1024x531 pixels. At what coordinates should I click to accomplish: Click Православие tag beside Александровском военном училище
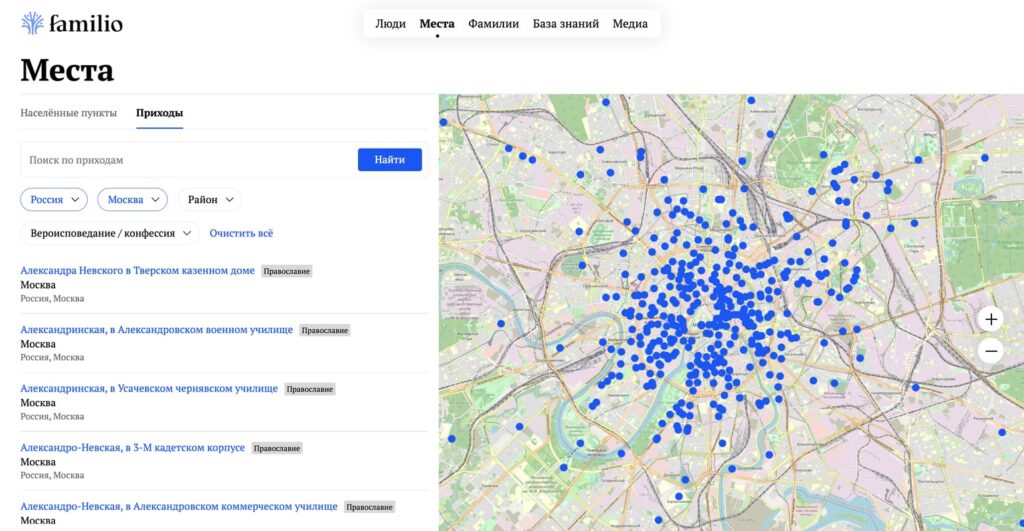325,330
